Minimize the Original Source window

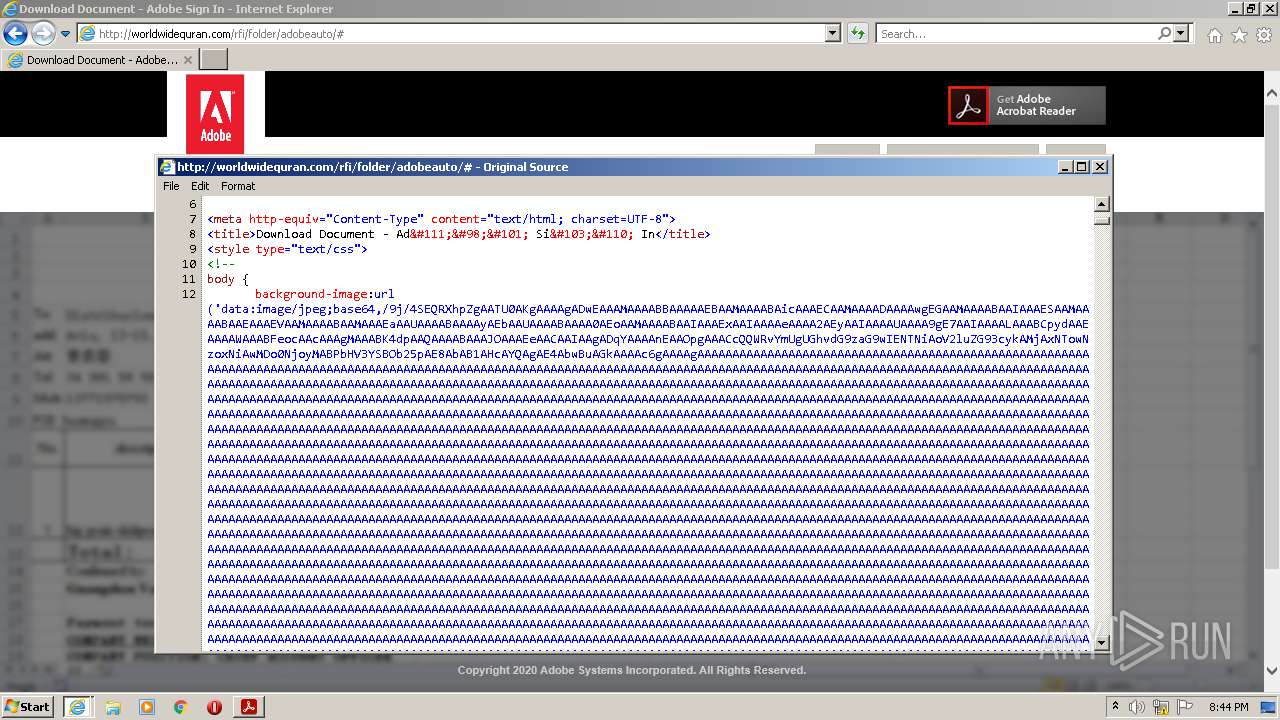pos(1066,167)
